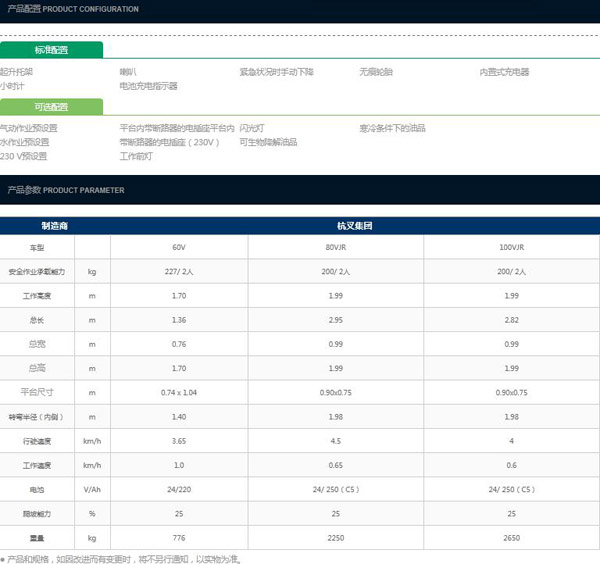Click the 可生物降解油品 optional item

point(268,142)
